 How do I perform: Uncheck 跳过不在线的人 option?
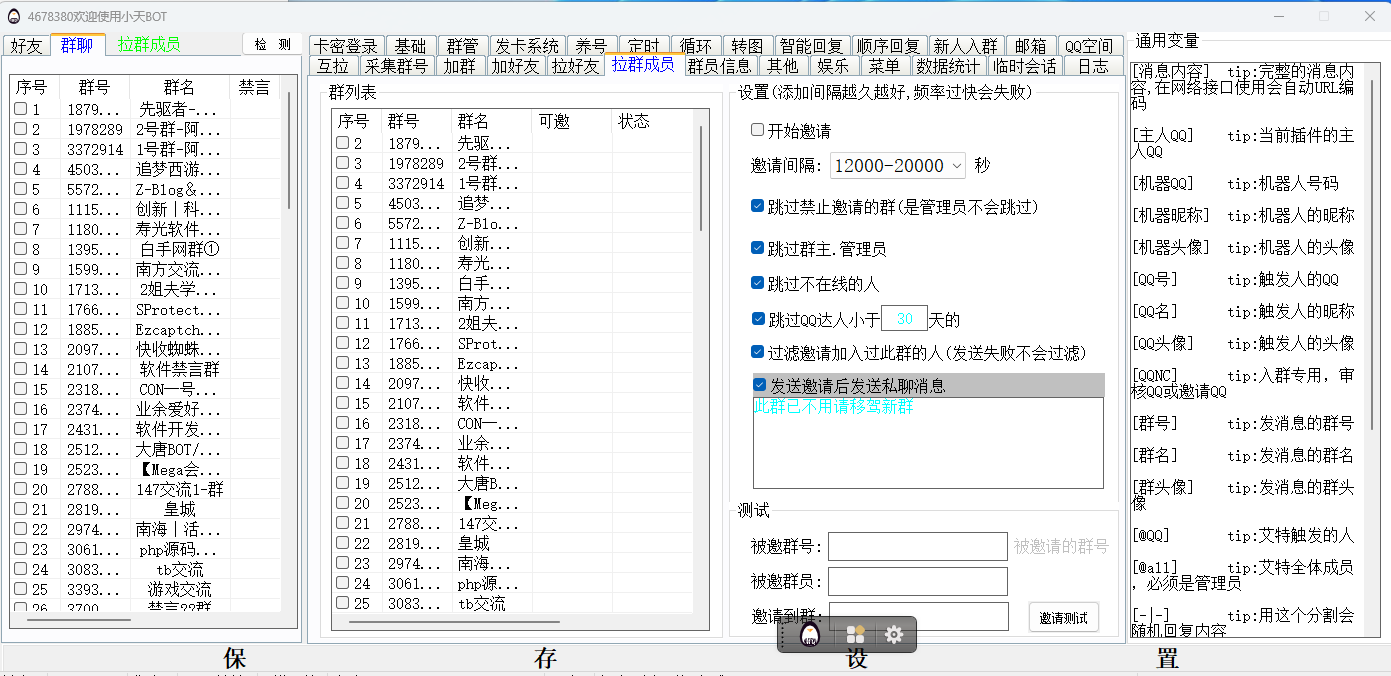(x=758, y=283)
